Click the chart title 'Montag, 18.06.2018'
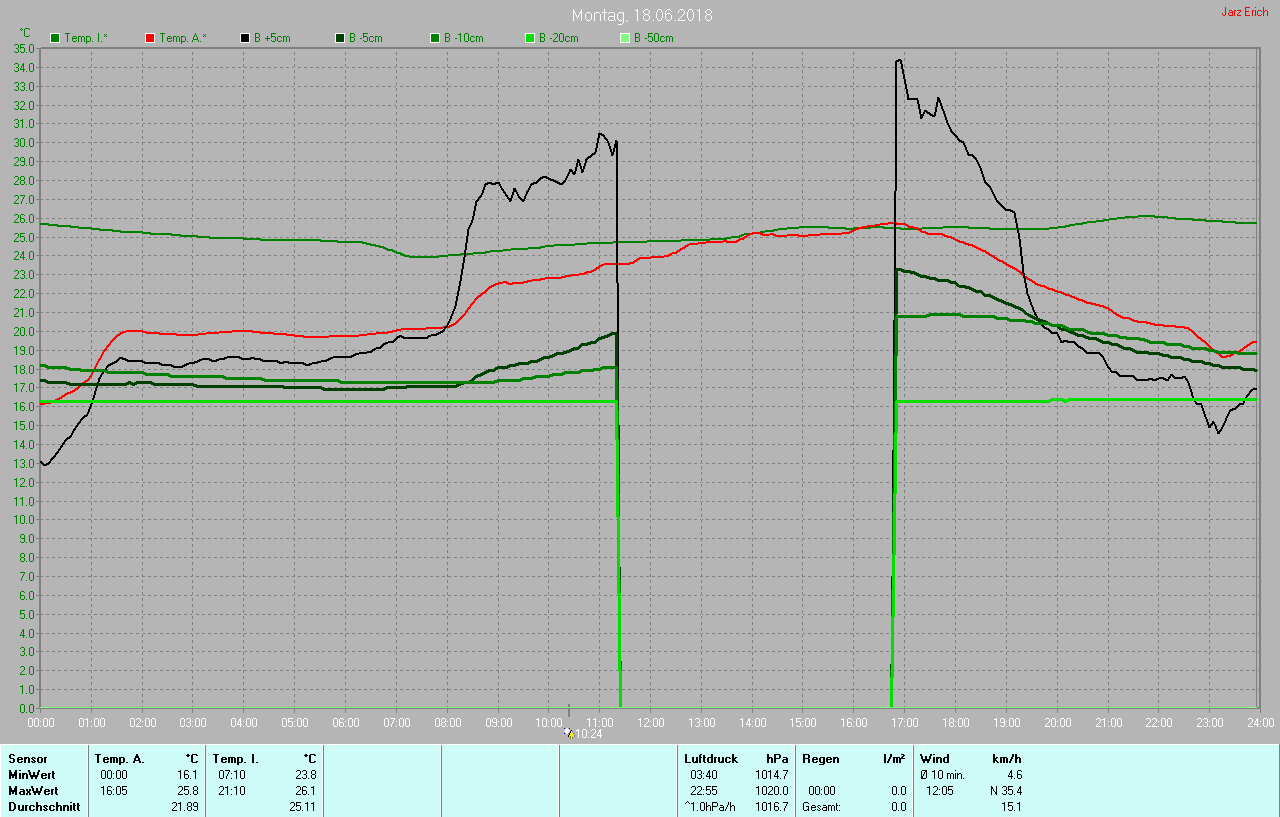Viewport: 1280px width, 817px height. [x=642, y=15]
